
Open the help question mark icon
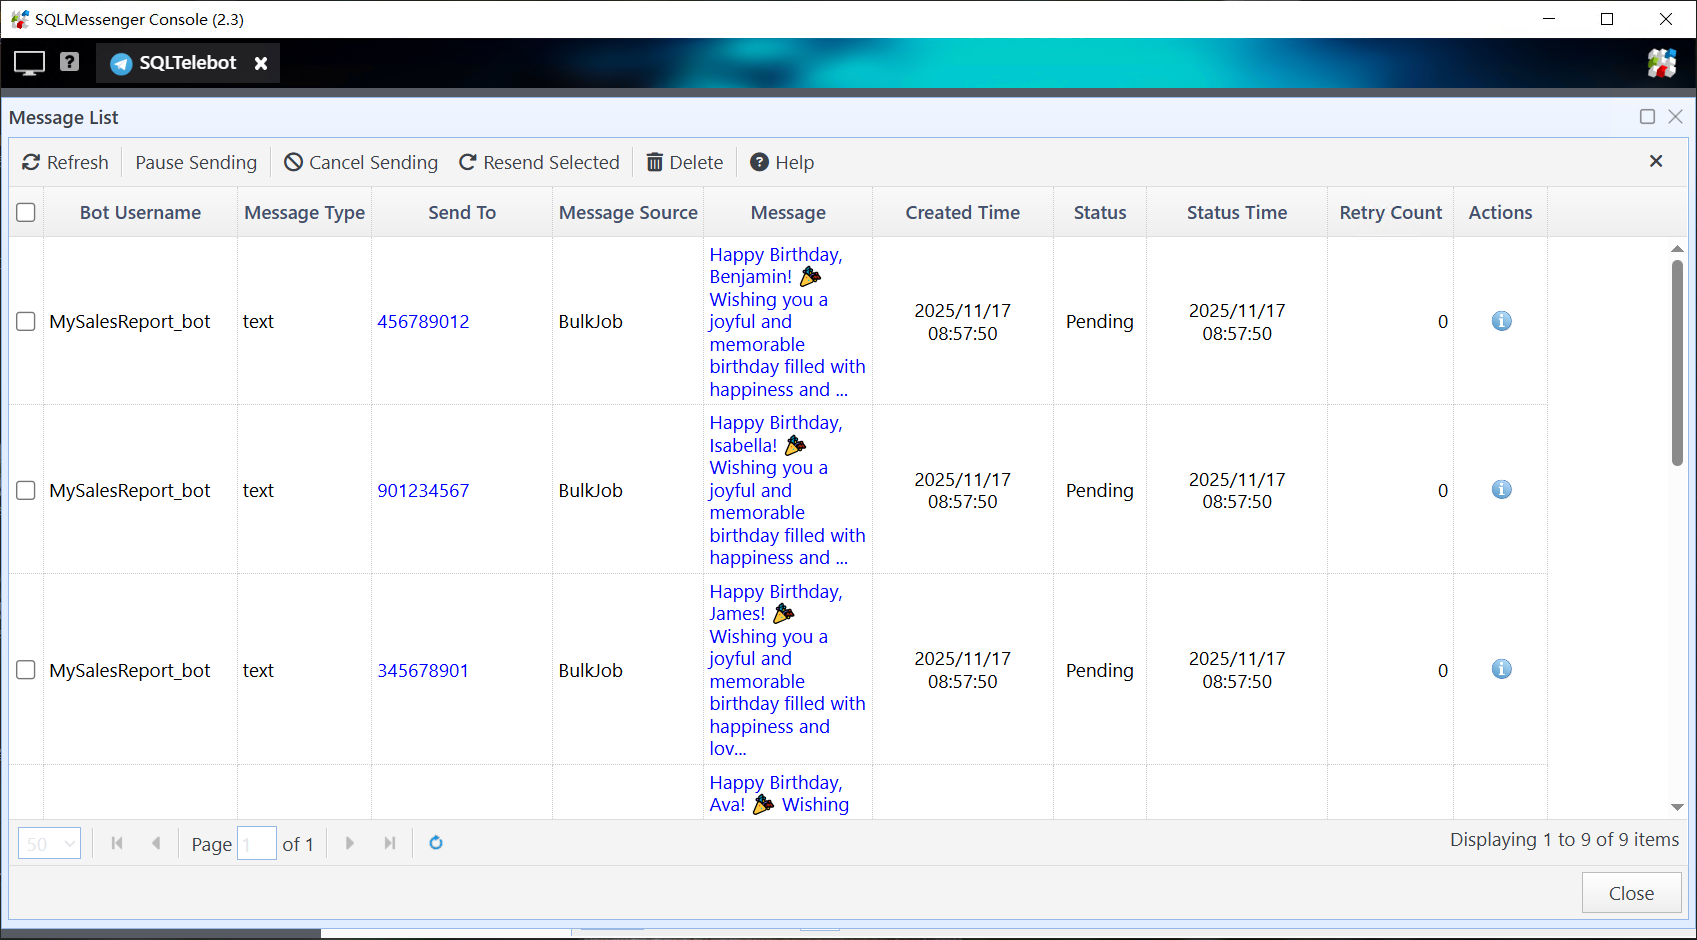point(69,62)
